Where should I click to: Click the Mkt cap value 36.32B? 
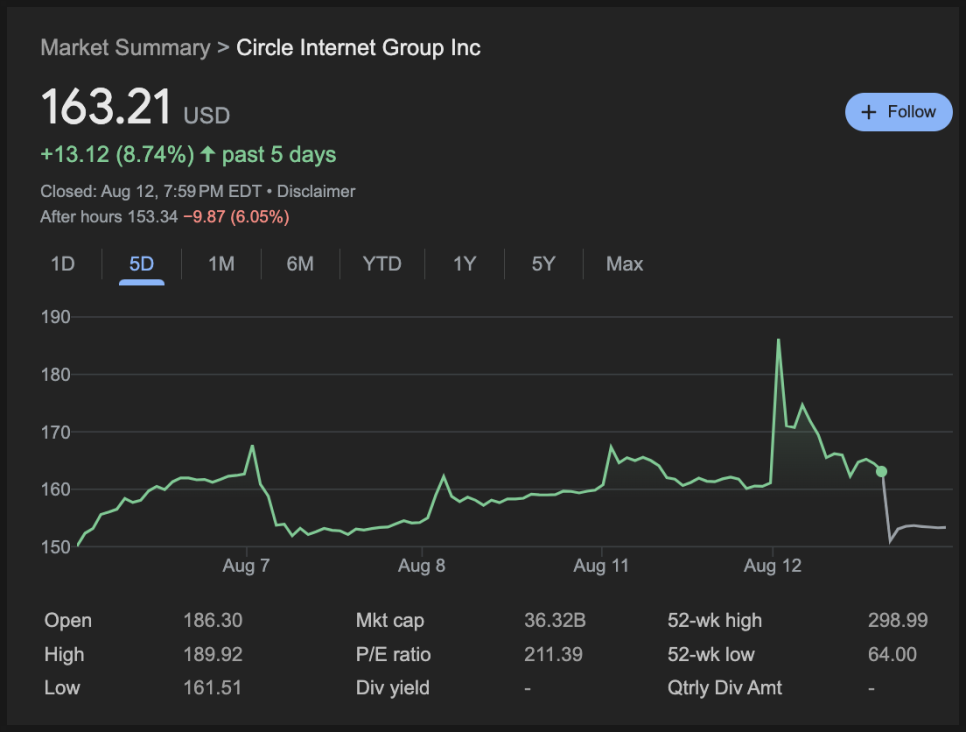[554, 620]
